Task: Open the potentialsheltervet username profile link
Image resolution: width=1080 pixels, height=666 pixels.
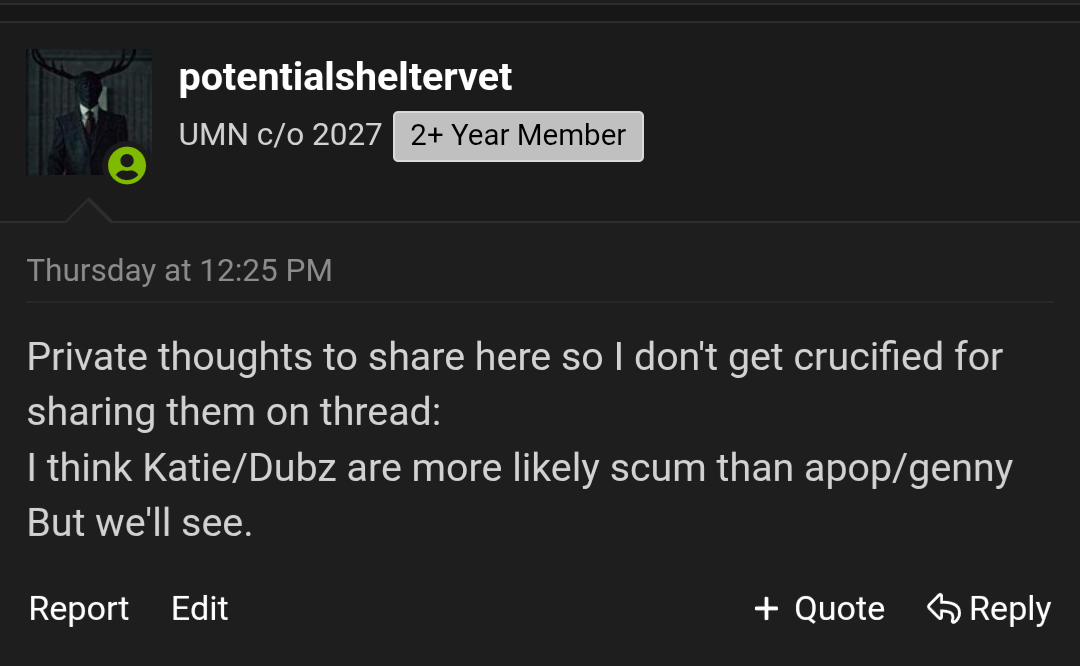Action: [x=345, y=77]
